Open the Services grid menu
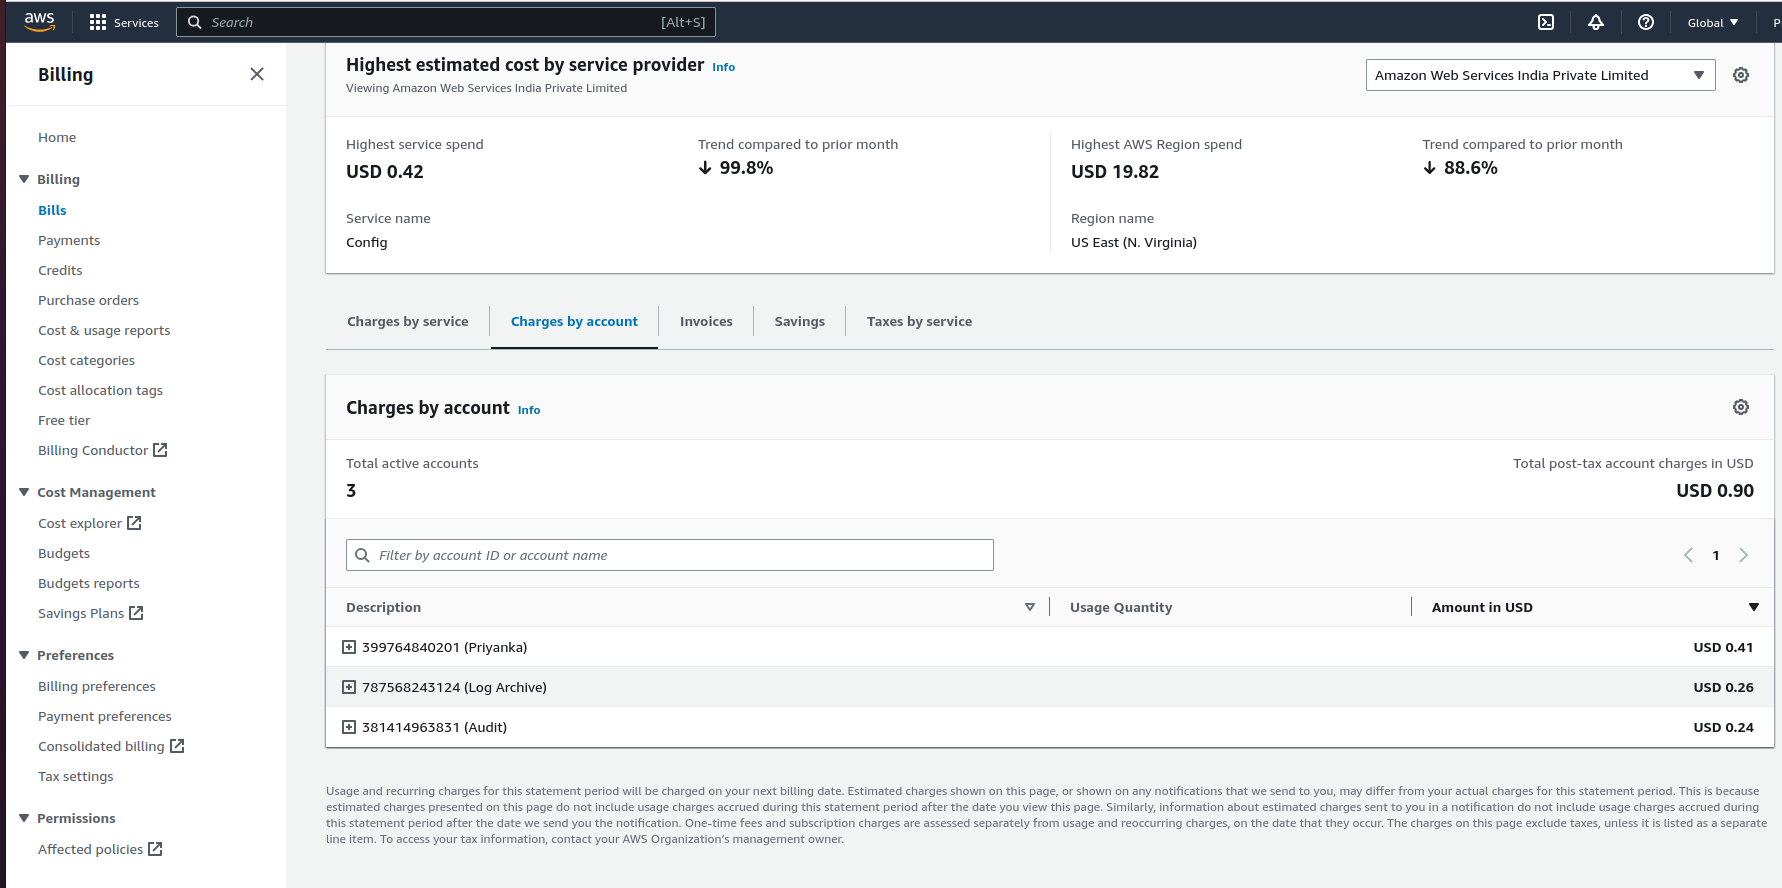Screen dimensions: 1782x888 click(124, 22)
